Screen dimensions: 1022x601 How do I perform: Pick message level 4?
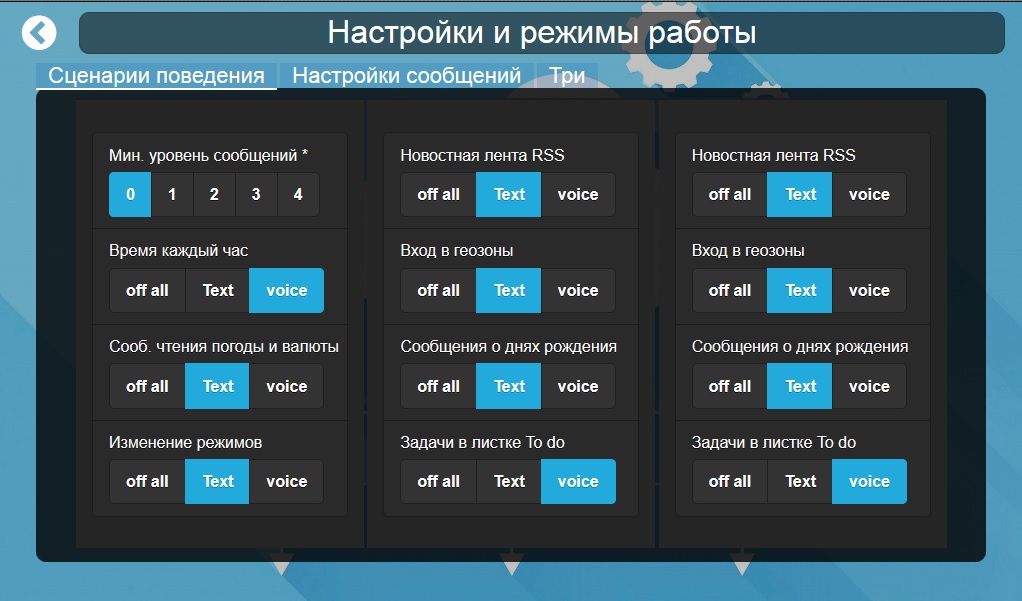(x=298, y=194)
